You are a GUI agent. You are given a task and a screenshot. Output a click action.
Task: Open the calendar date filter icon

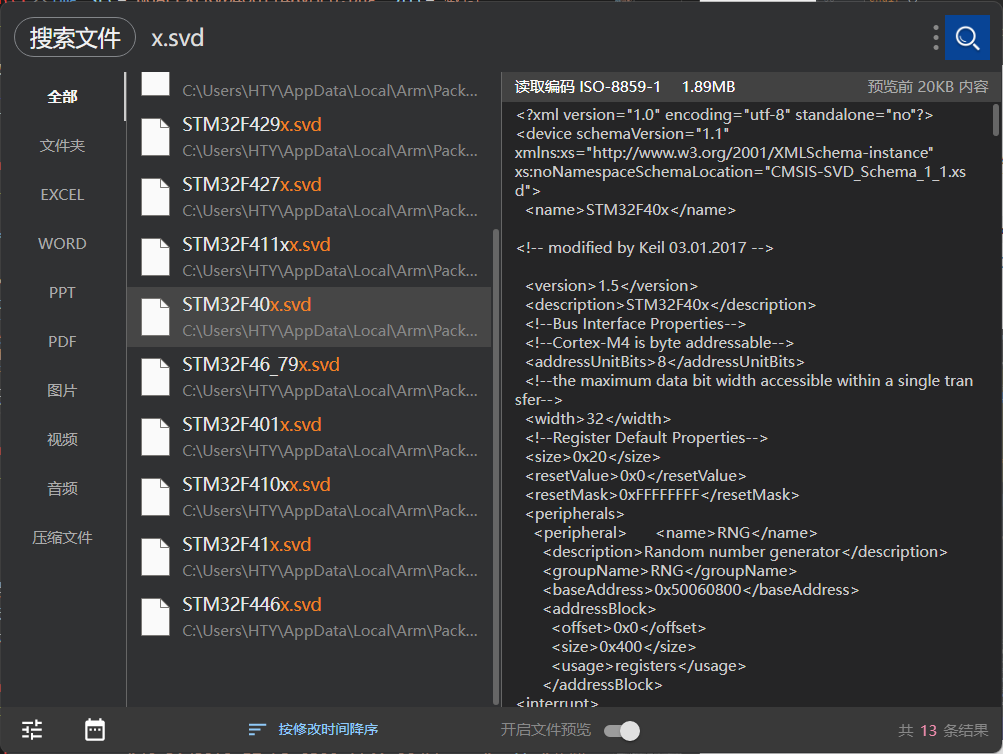tap(94, 730)
